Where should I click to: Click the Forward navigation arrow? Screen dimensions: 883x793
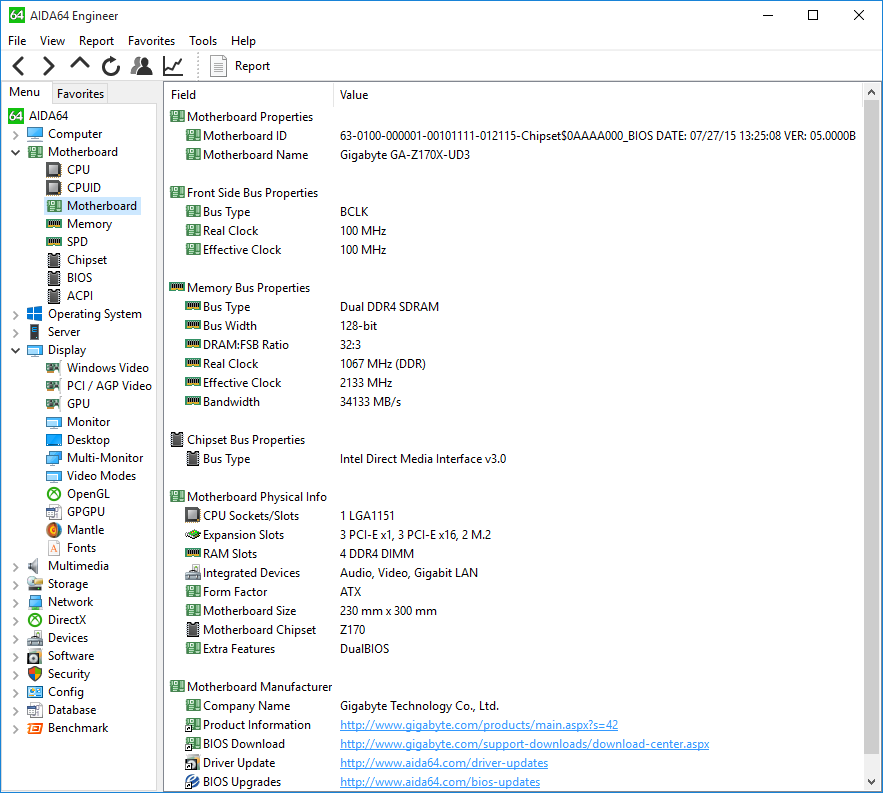point(48,66)
